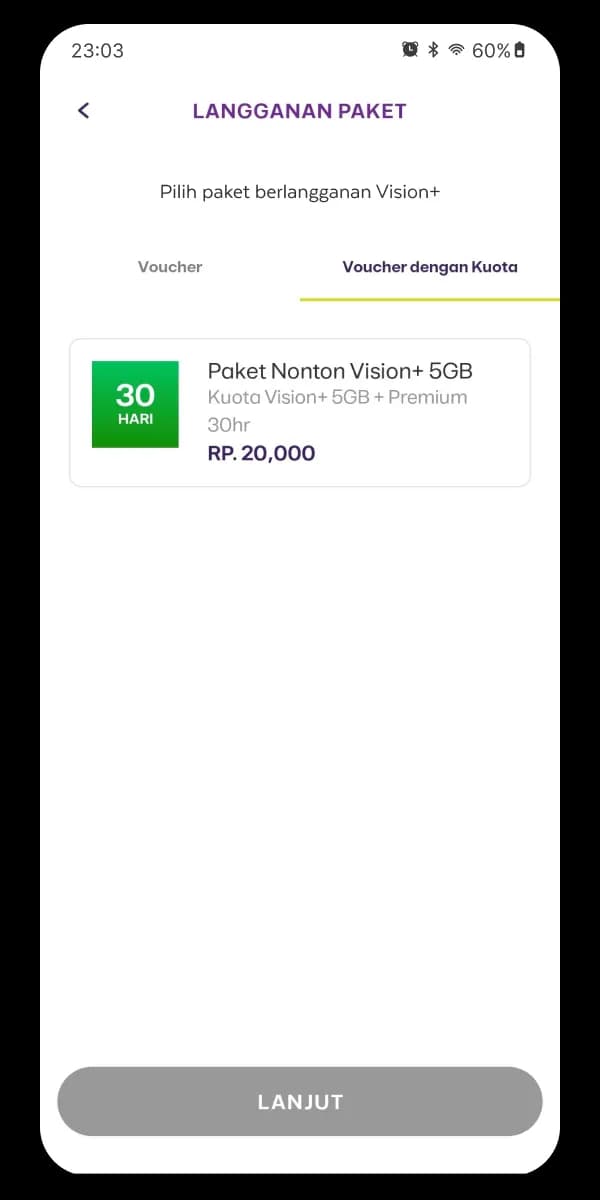
Task: Click the Paket Nonton Vision+ 5GB title
Action: coord(340,371)
